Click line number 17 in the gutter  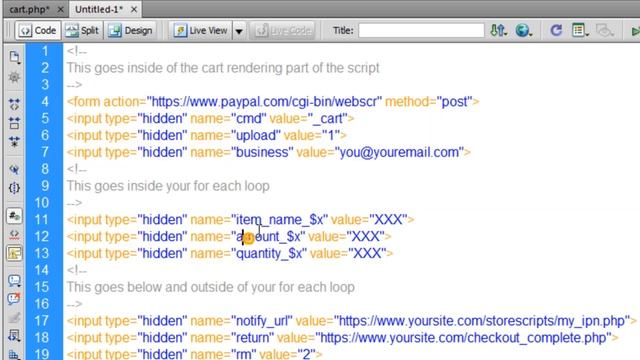click(x=41, y=321)
